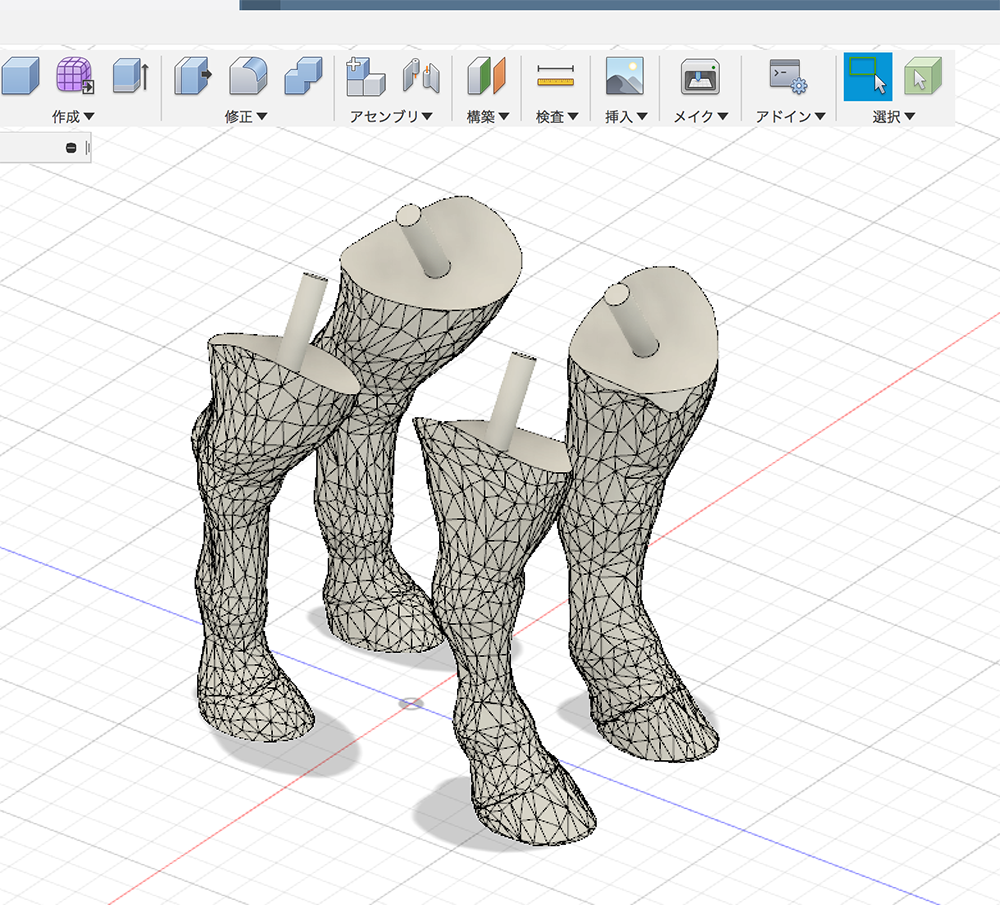The image size is (1000, 905).
Task: Click the Scripts and Add-ins icon
Action: (788, 76)
